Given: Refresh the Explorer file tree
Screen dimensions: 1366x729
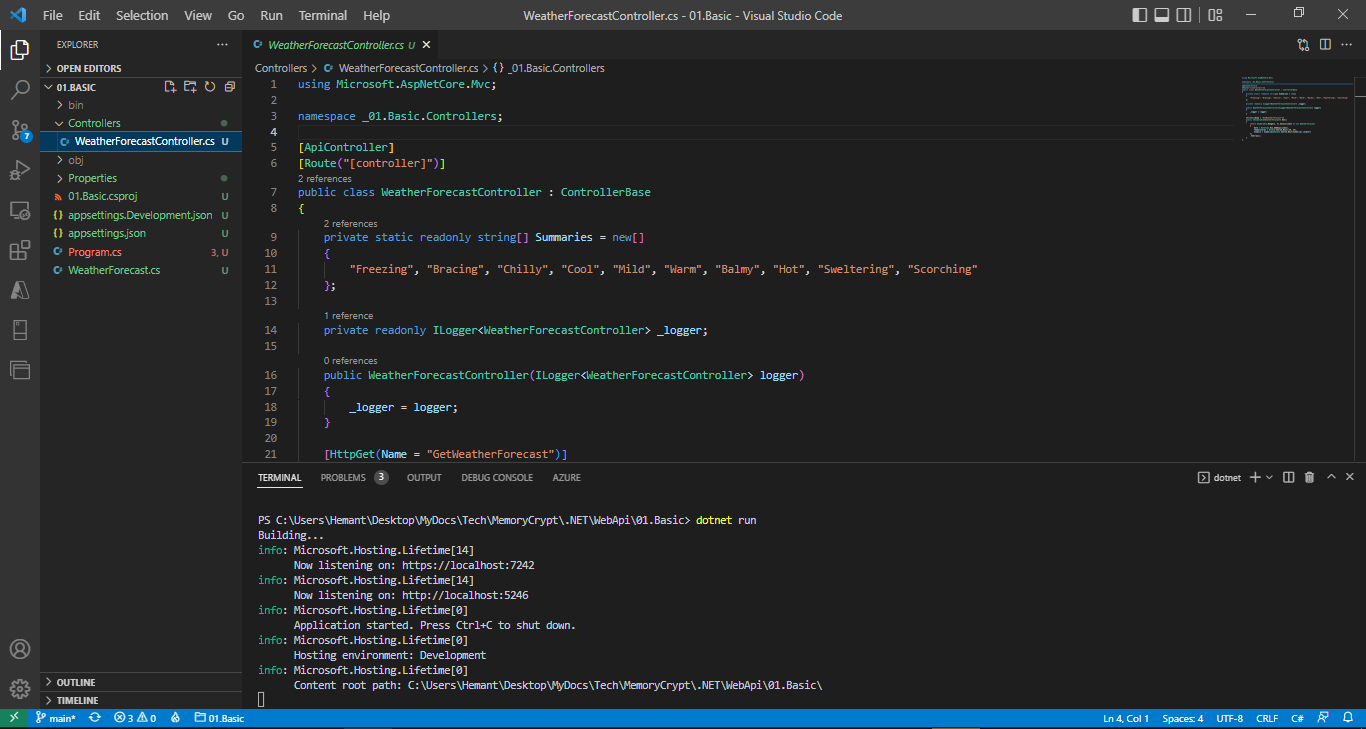Looking at the screenshot, I should click(210, 87).
